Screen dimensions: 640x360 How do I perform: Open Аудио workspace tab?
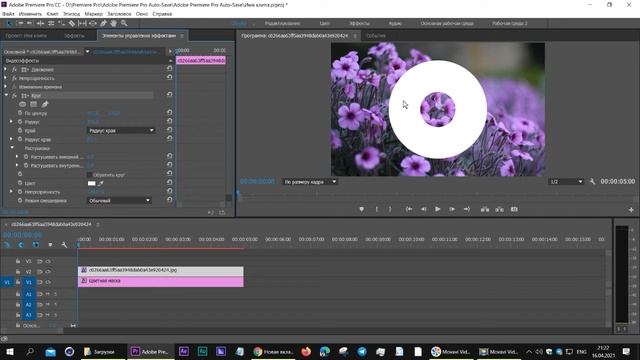tap(395, 24)
